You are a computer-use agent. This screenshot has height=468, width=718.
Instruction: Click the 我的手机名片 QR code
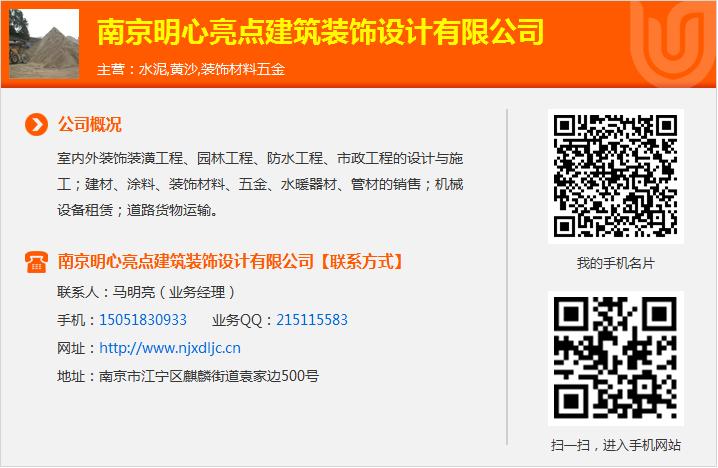[616, 176]
